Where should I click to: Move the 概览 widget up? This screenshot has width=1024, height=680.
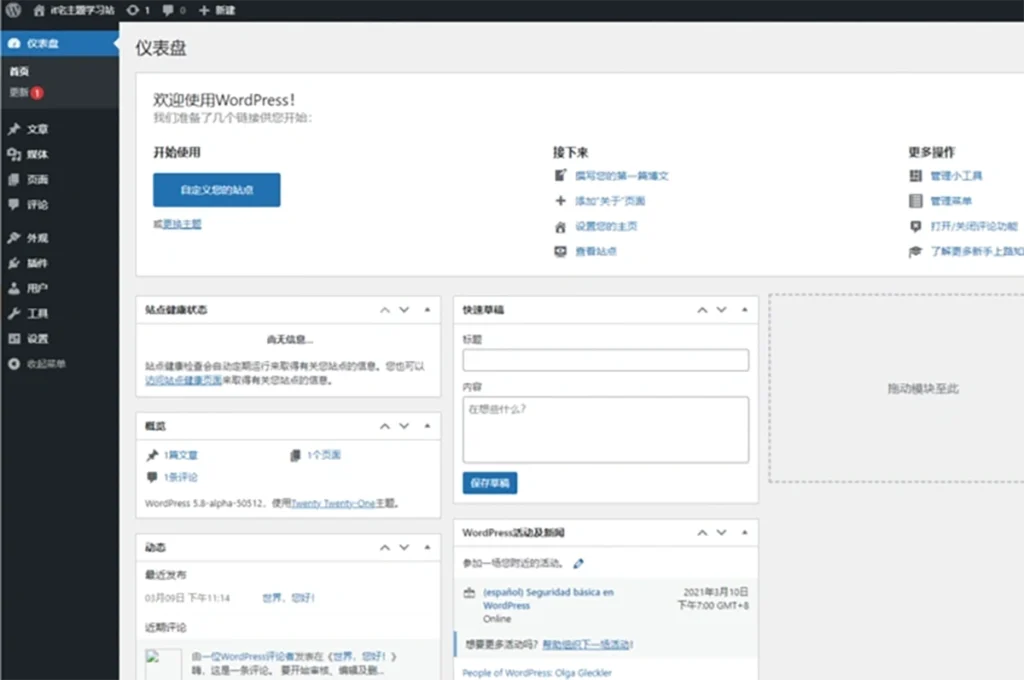point(385,426)
